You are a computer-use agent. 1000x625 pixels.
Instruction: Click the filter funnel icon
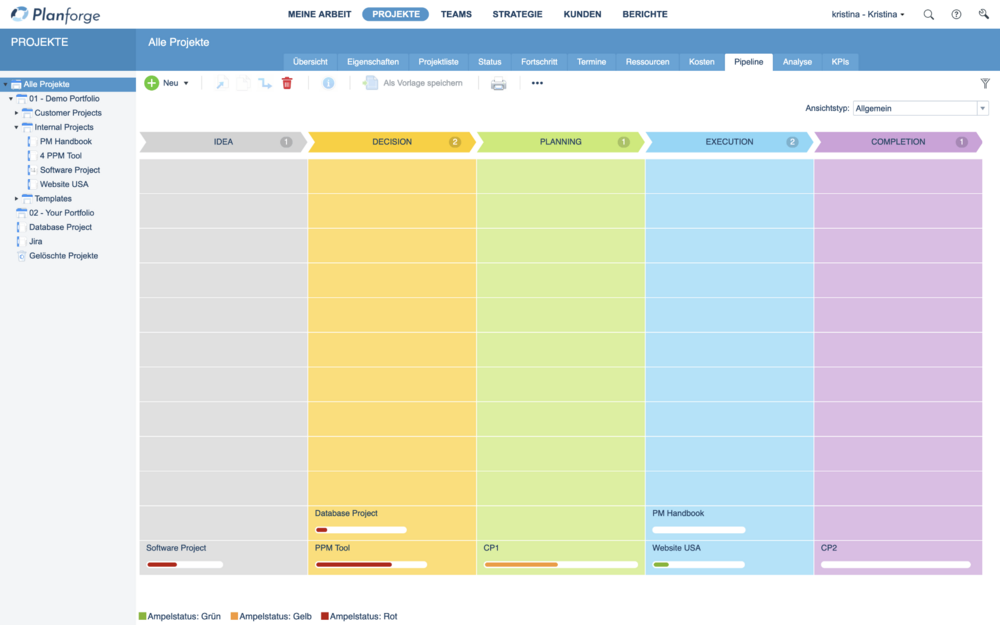(x=985, y=84)
